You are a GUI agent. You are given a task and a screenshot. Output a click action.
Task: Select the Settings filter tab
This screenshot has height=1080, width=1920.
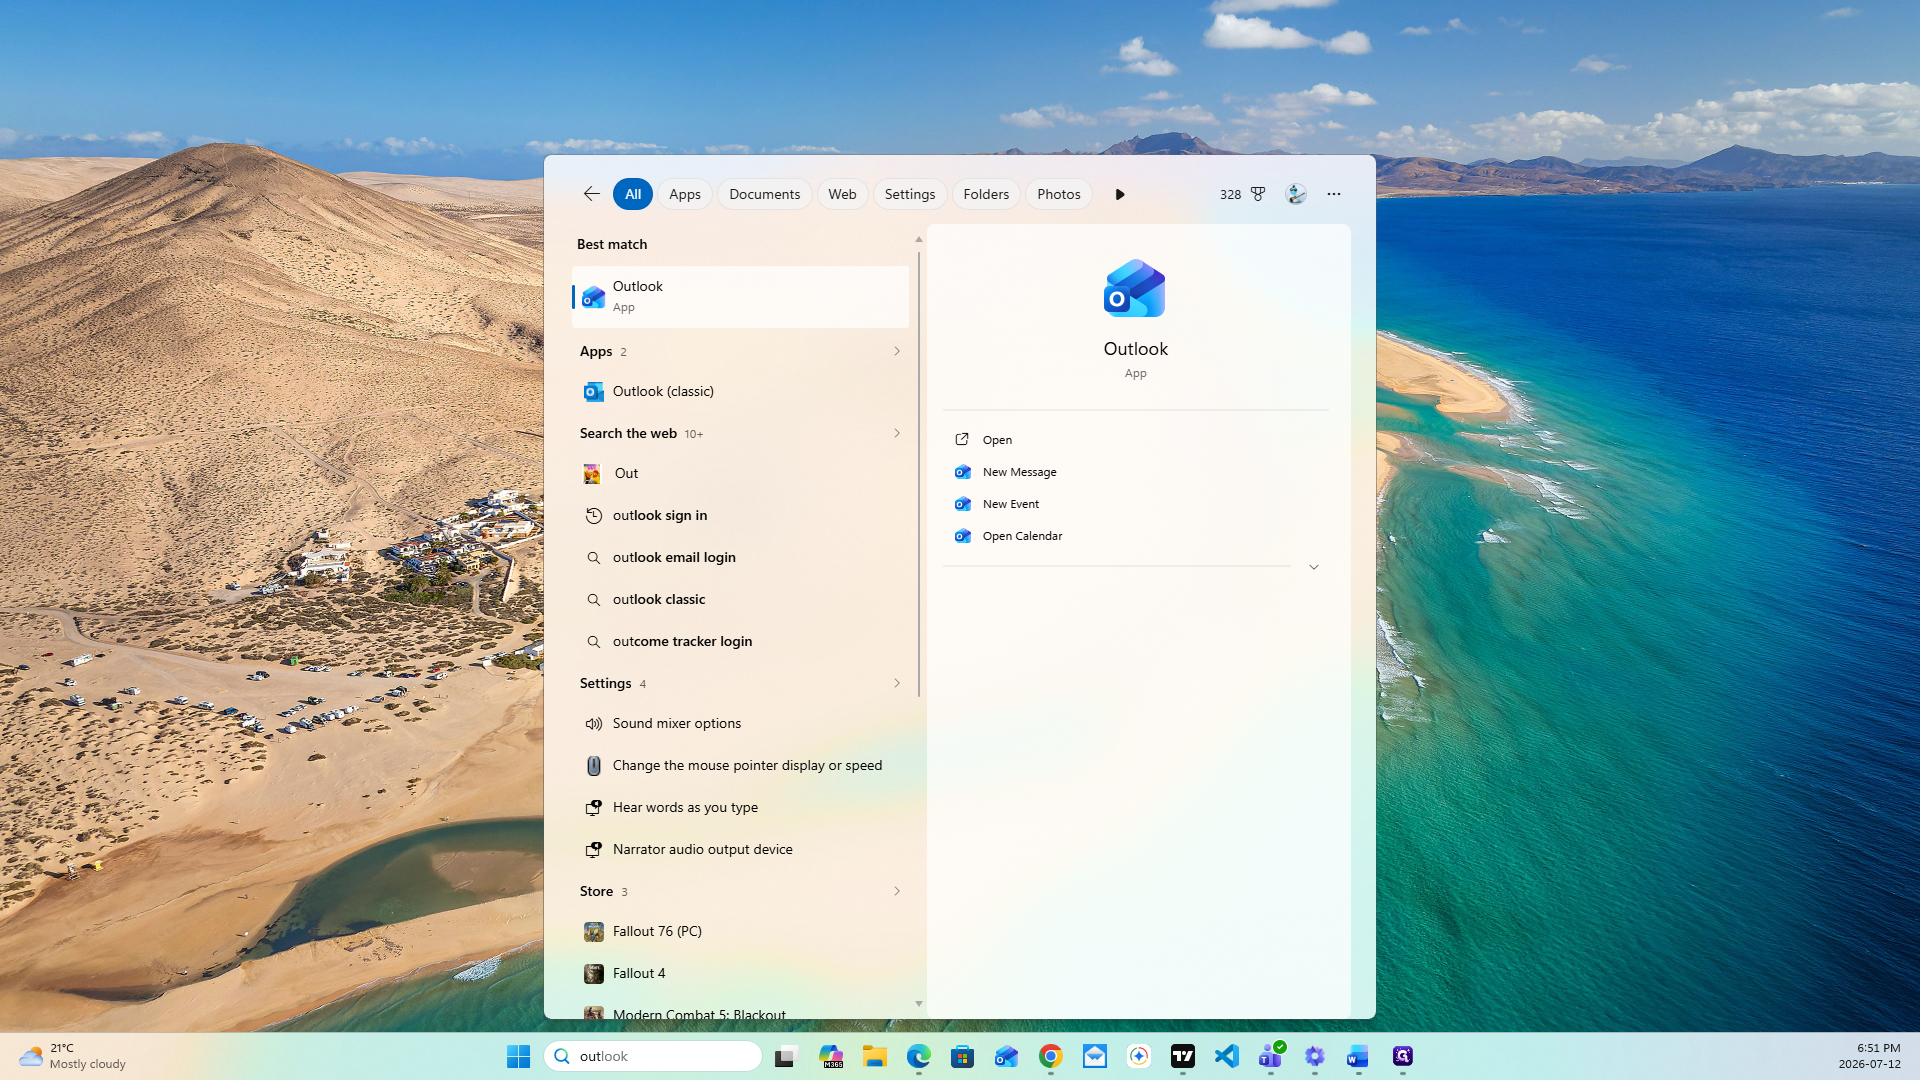coord(910,194)
